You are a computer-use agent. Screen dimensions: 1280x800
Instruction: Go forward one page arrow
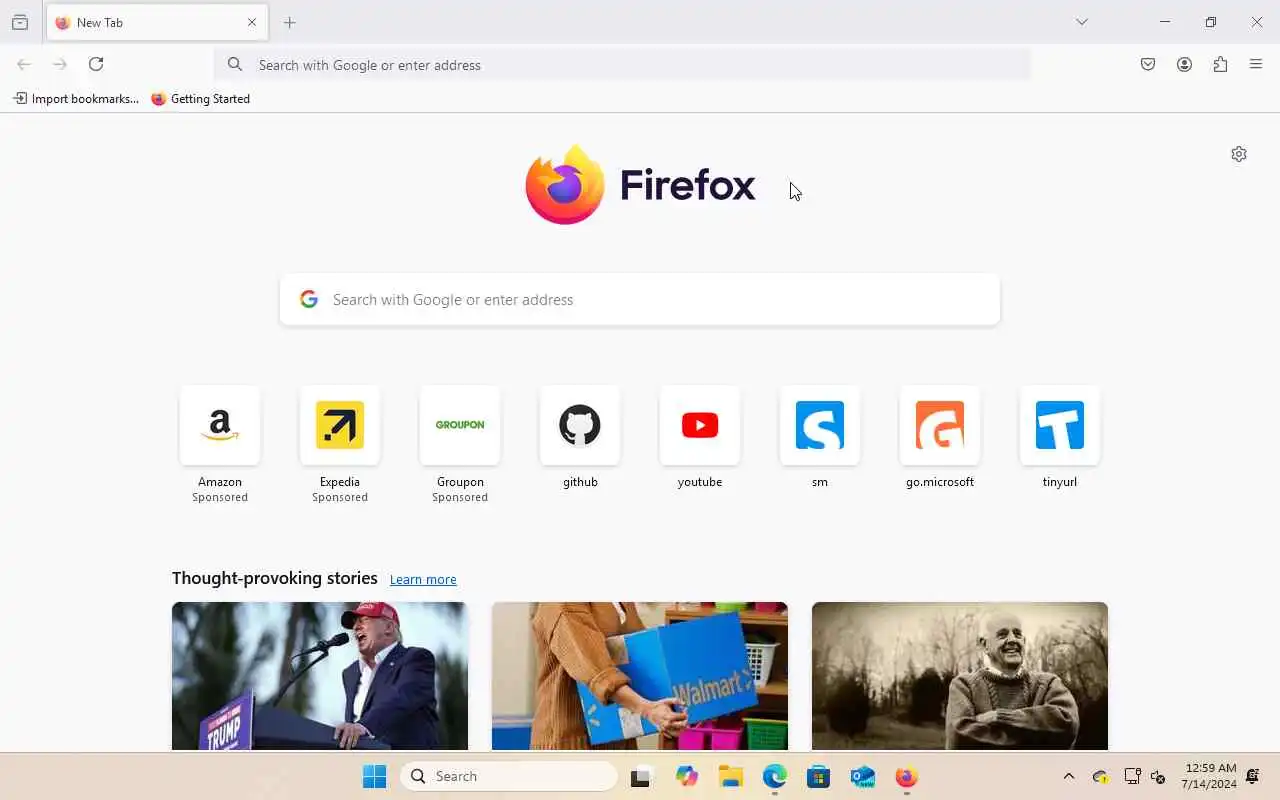click(x=60, y=64)
